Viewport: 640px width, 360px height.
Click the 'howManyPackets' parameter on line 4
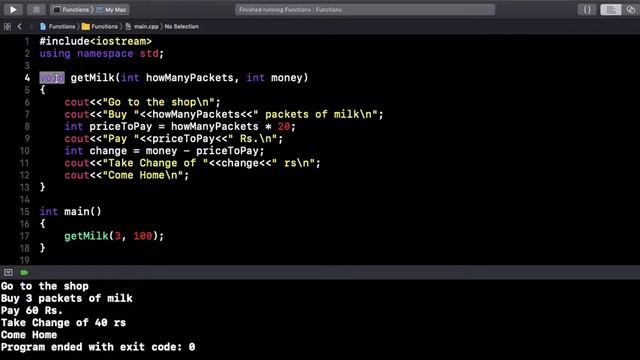[189, 78]
